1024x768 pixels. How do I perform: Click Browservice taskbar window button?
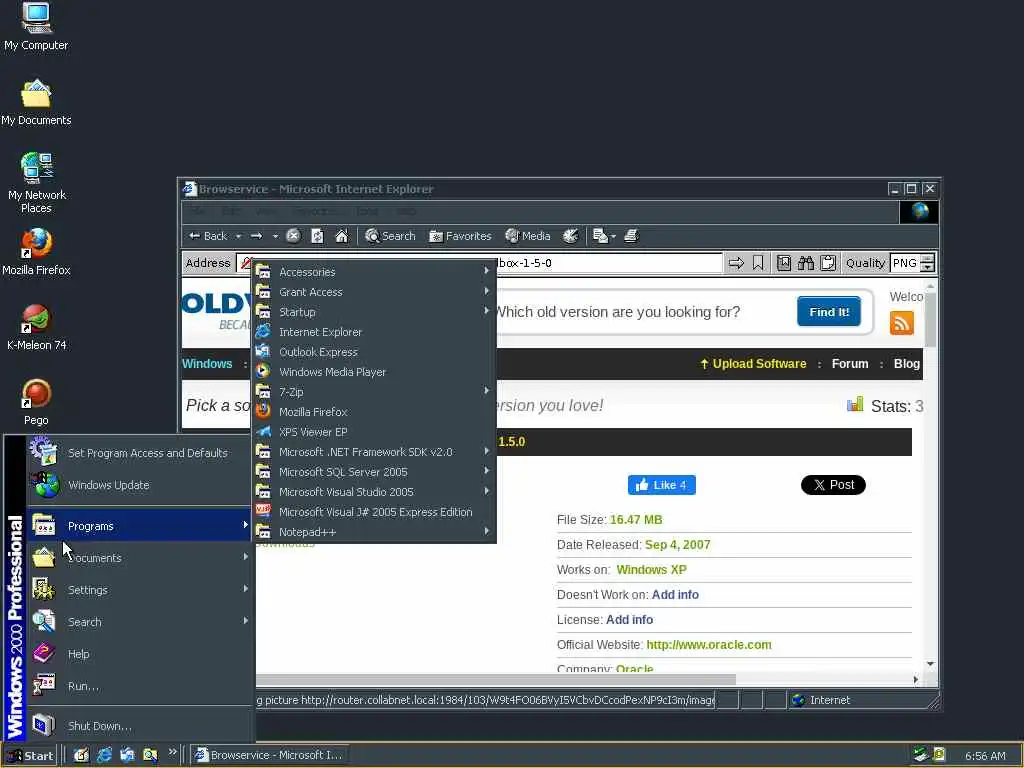(268, 755)
